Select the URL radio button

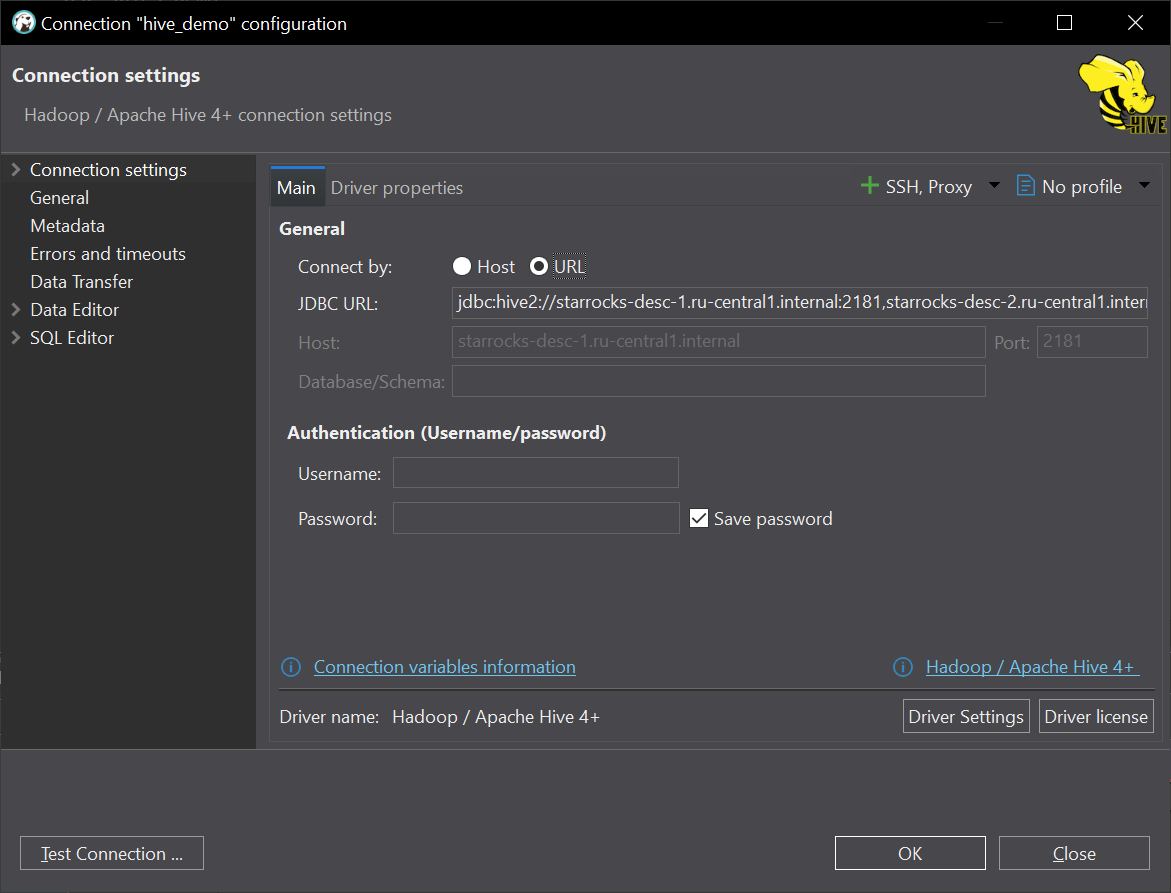(x=538, y=267)
